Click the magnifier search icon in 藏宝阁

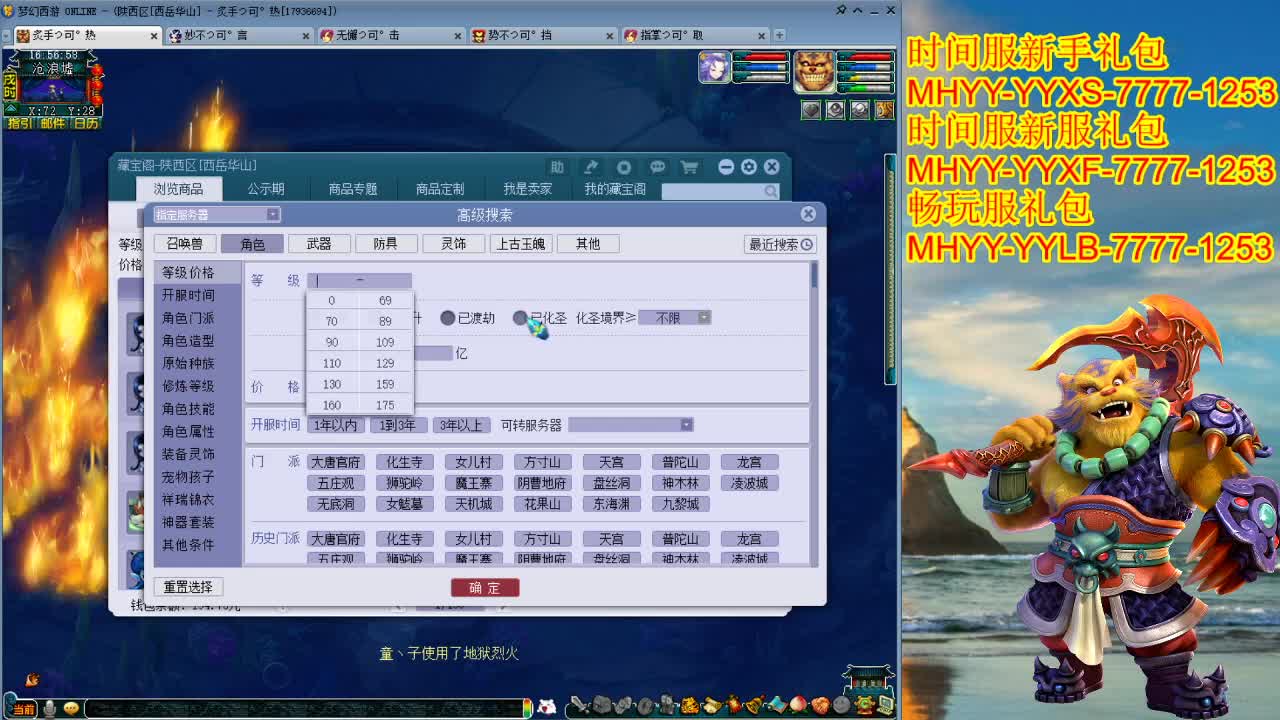click(771, 190)
